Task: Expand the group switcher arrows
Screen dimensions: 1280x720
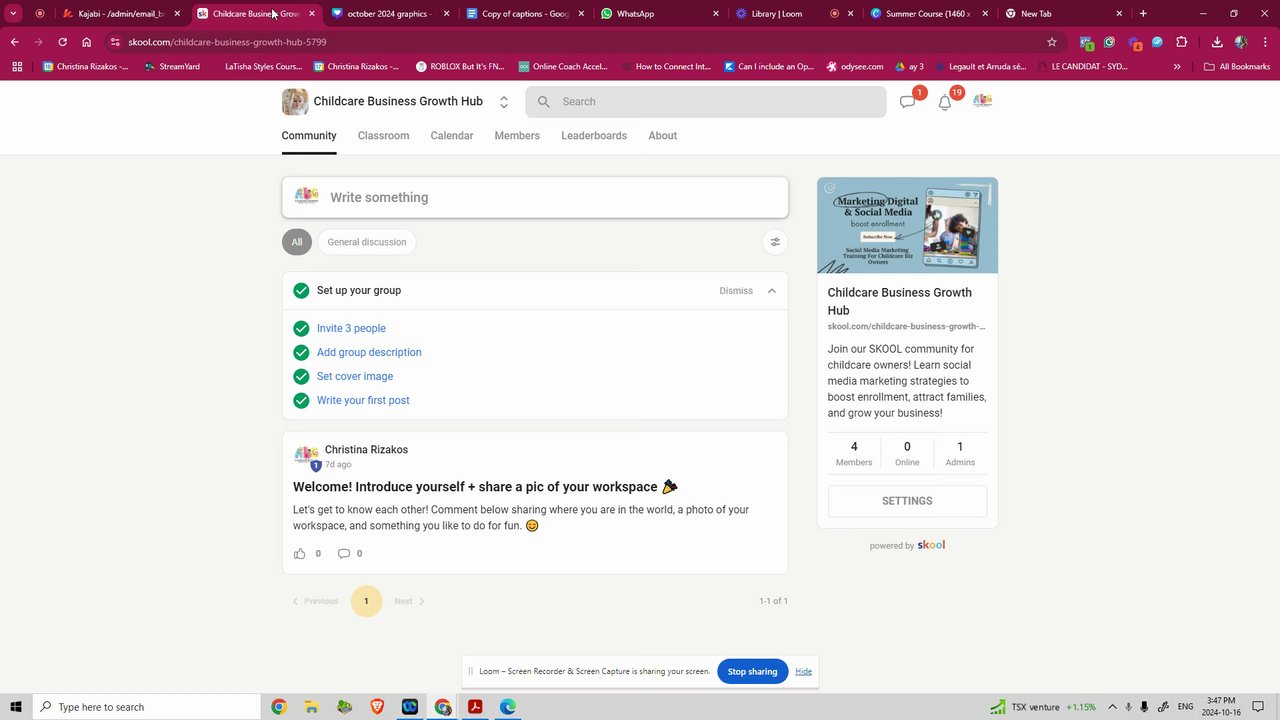Action: pyautogui.click(x=504, y=102)
